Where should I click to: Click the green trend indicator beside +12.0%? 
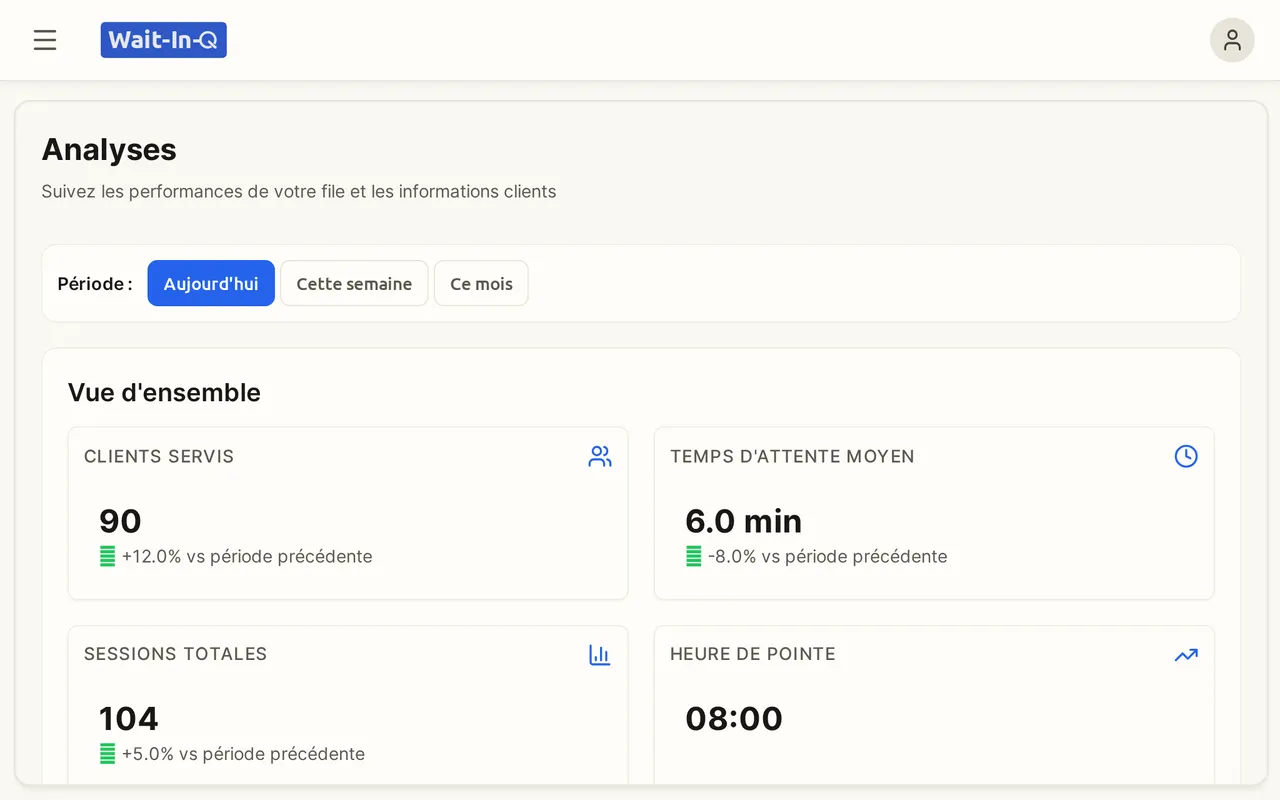(108, 557)
